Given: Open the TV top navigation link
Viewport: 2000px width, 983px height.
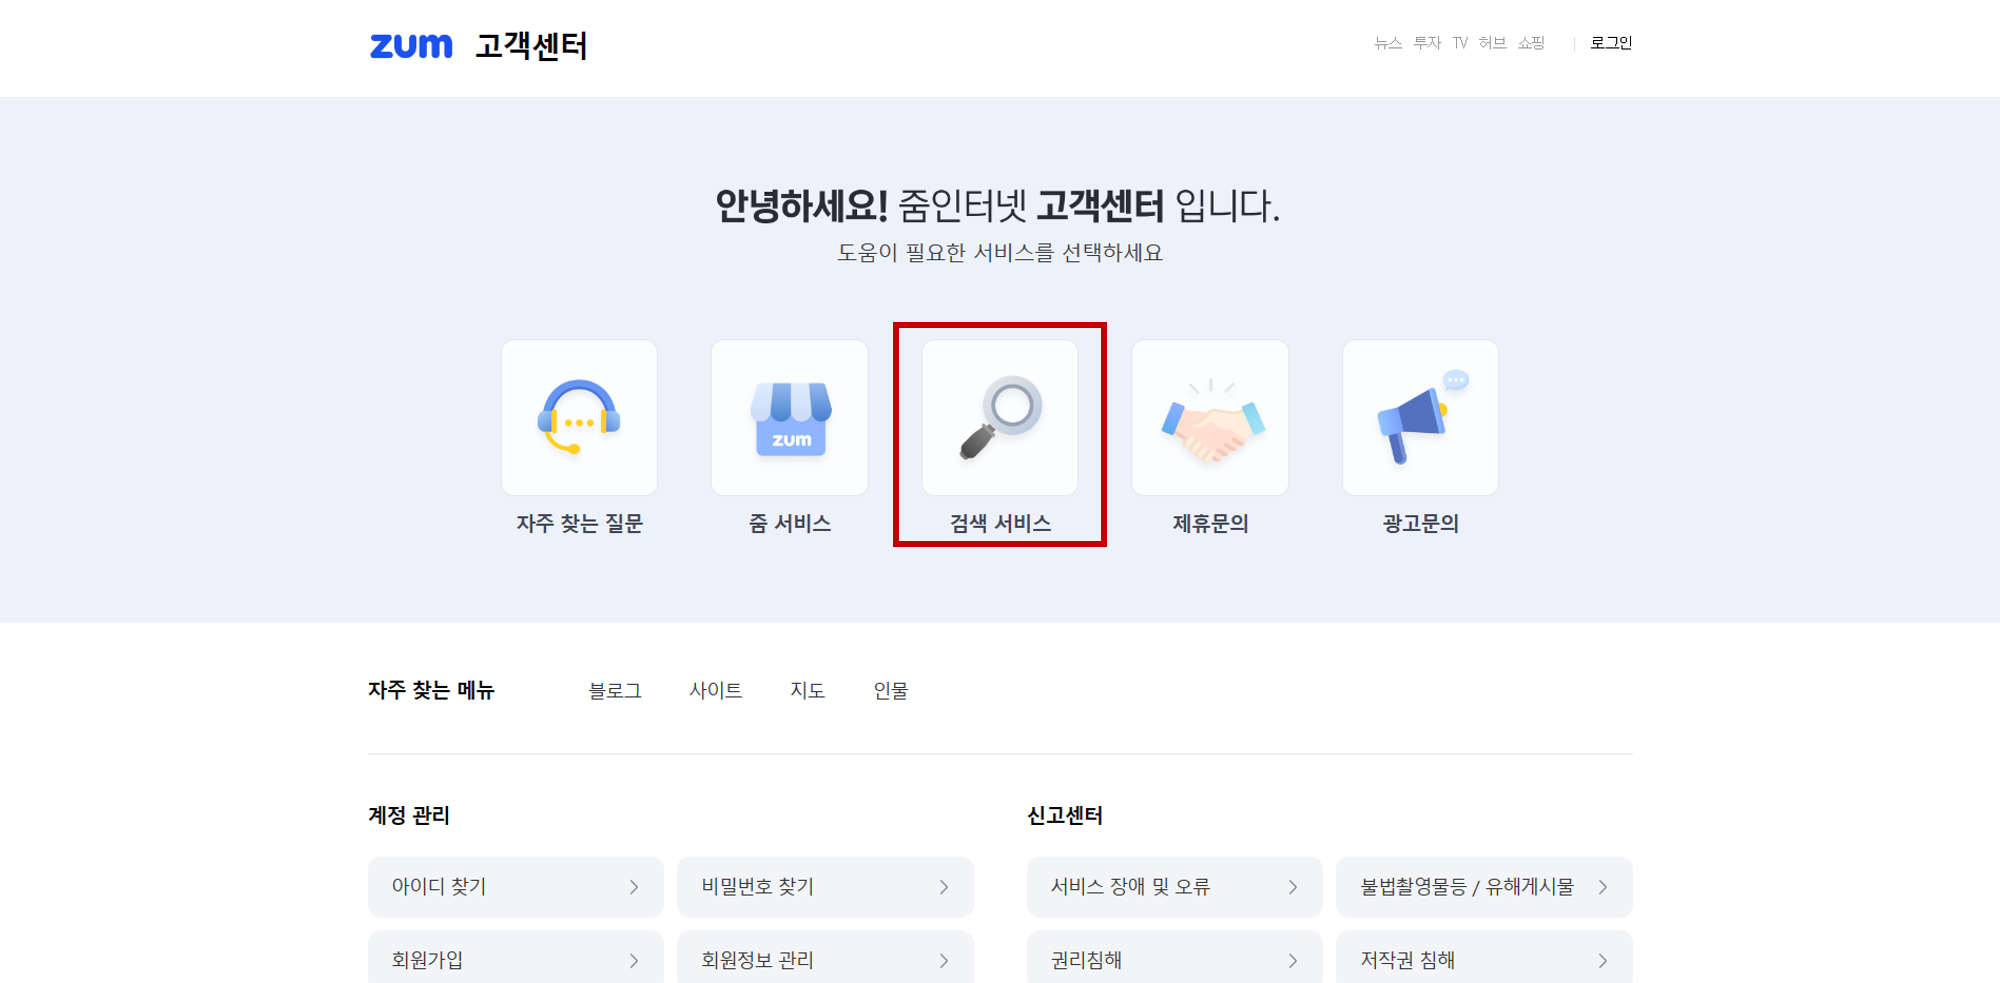Looking at the screenshot, I should point(1460,43).
